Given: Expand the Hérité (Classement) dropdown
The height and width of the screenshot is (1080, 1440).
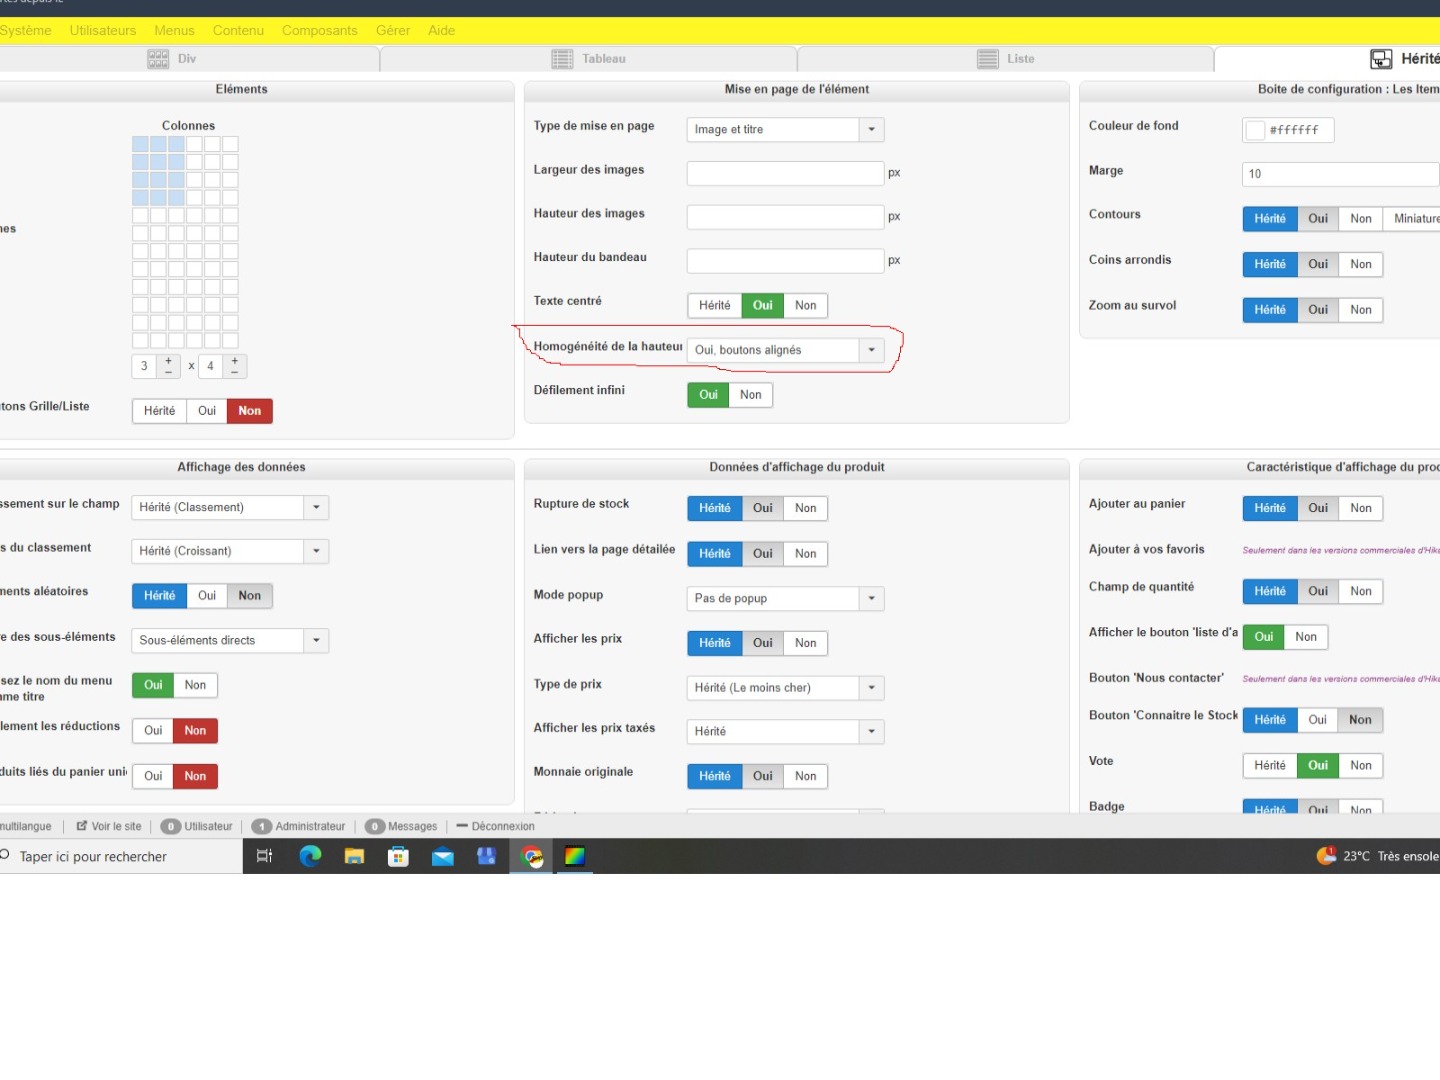Looking at the screenshot, I should click(x=230, y=508).
